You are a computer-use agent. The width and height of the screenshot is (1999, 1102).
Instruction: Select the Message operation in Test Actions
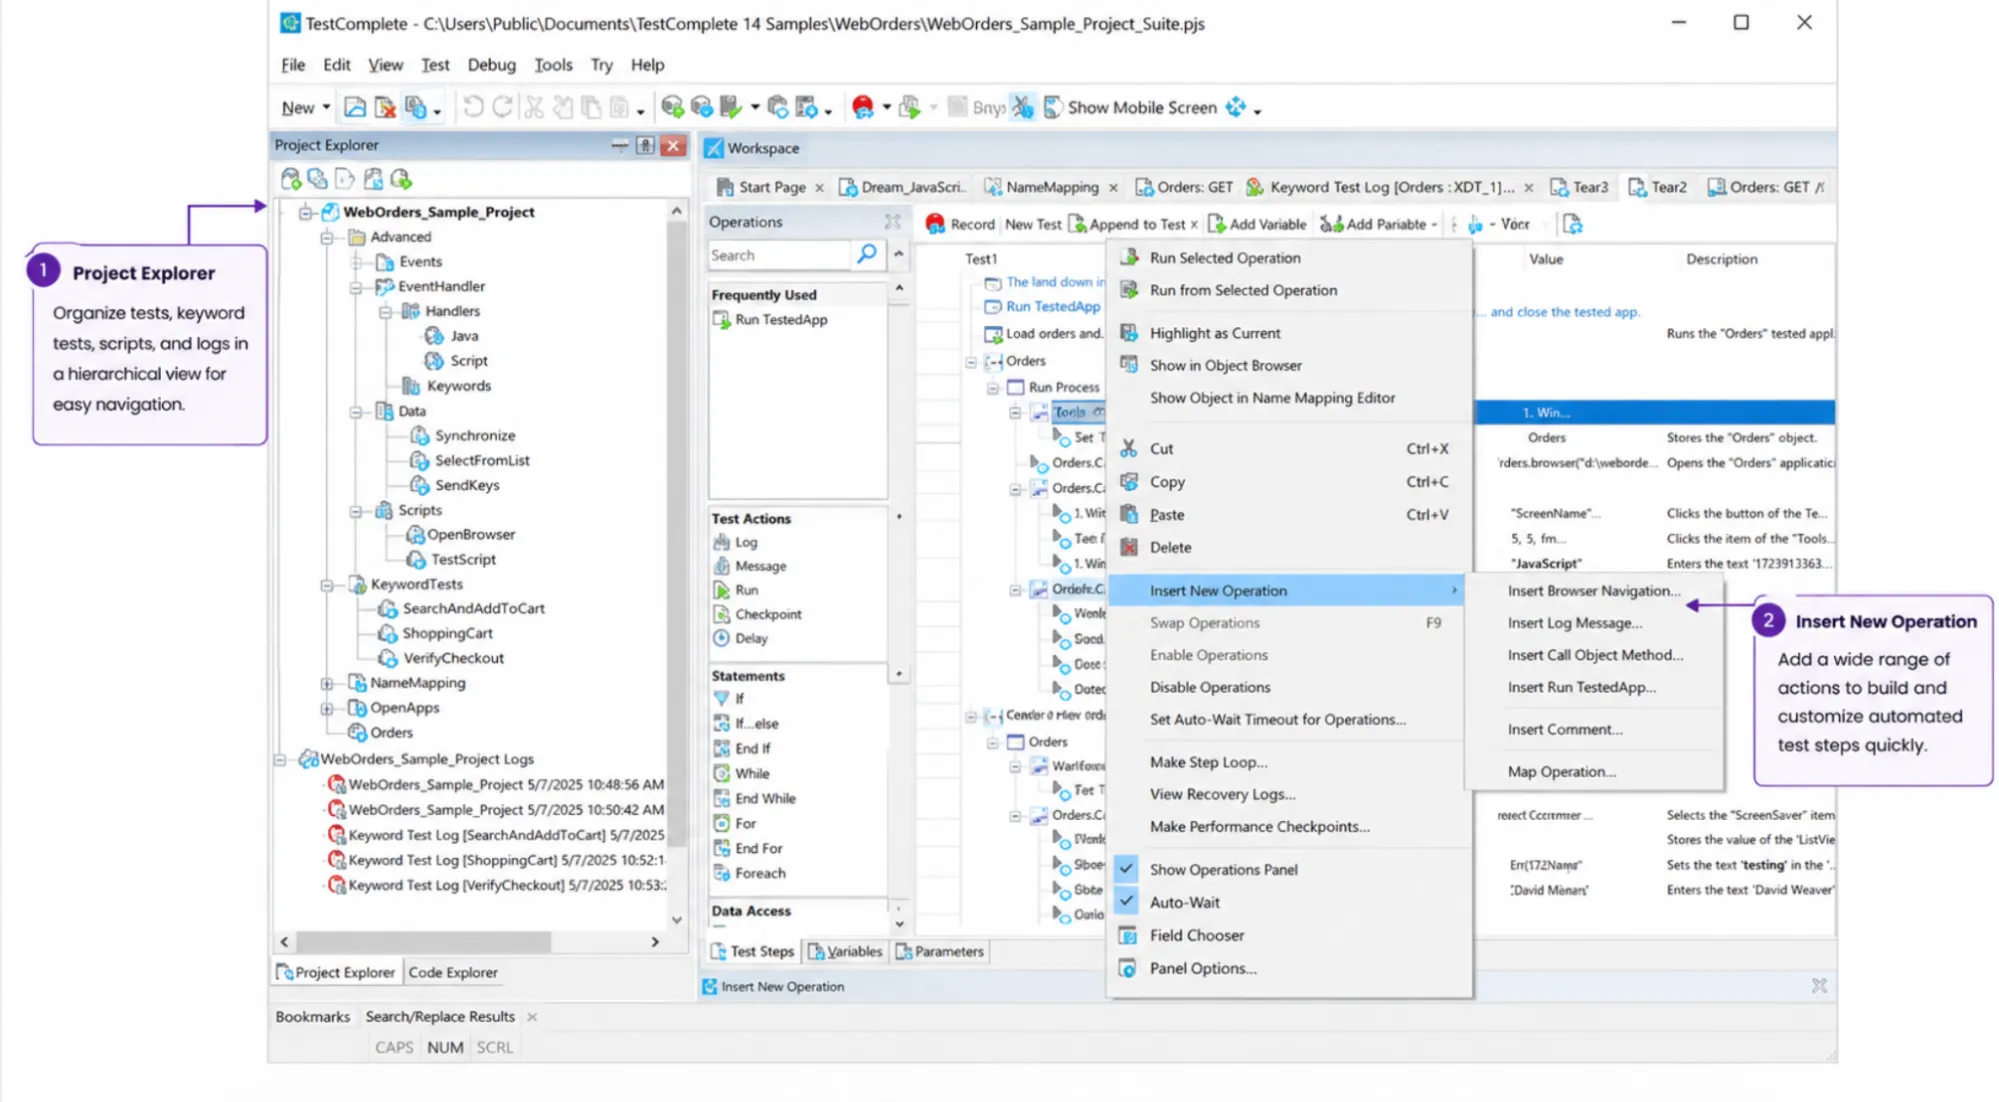click(760, 566)
